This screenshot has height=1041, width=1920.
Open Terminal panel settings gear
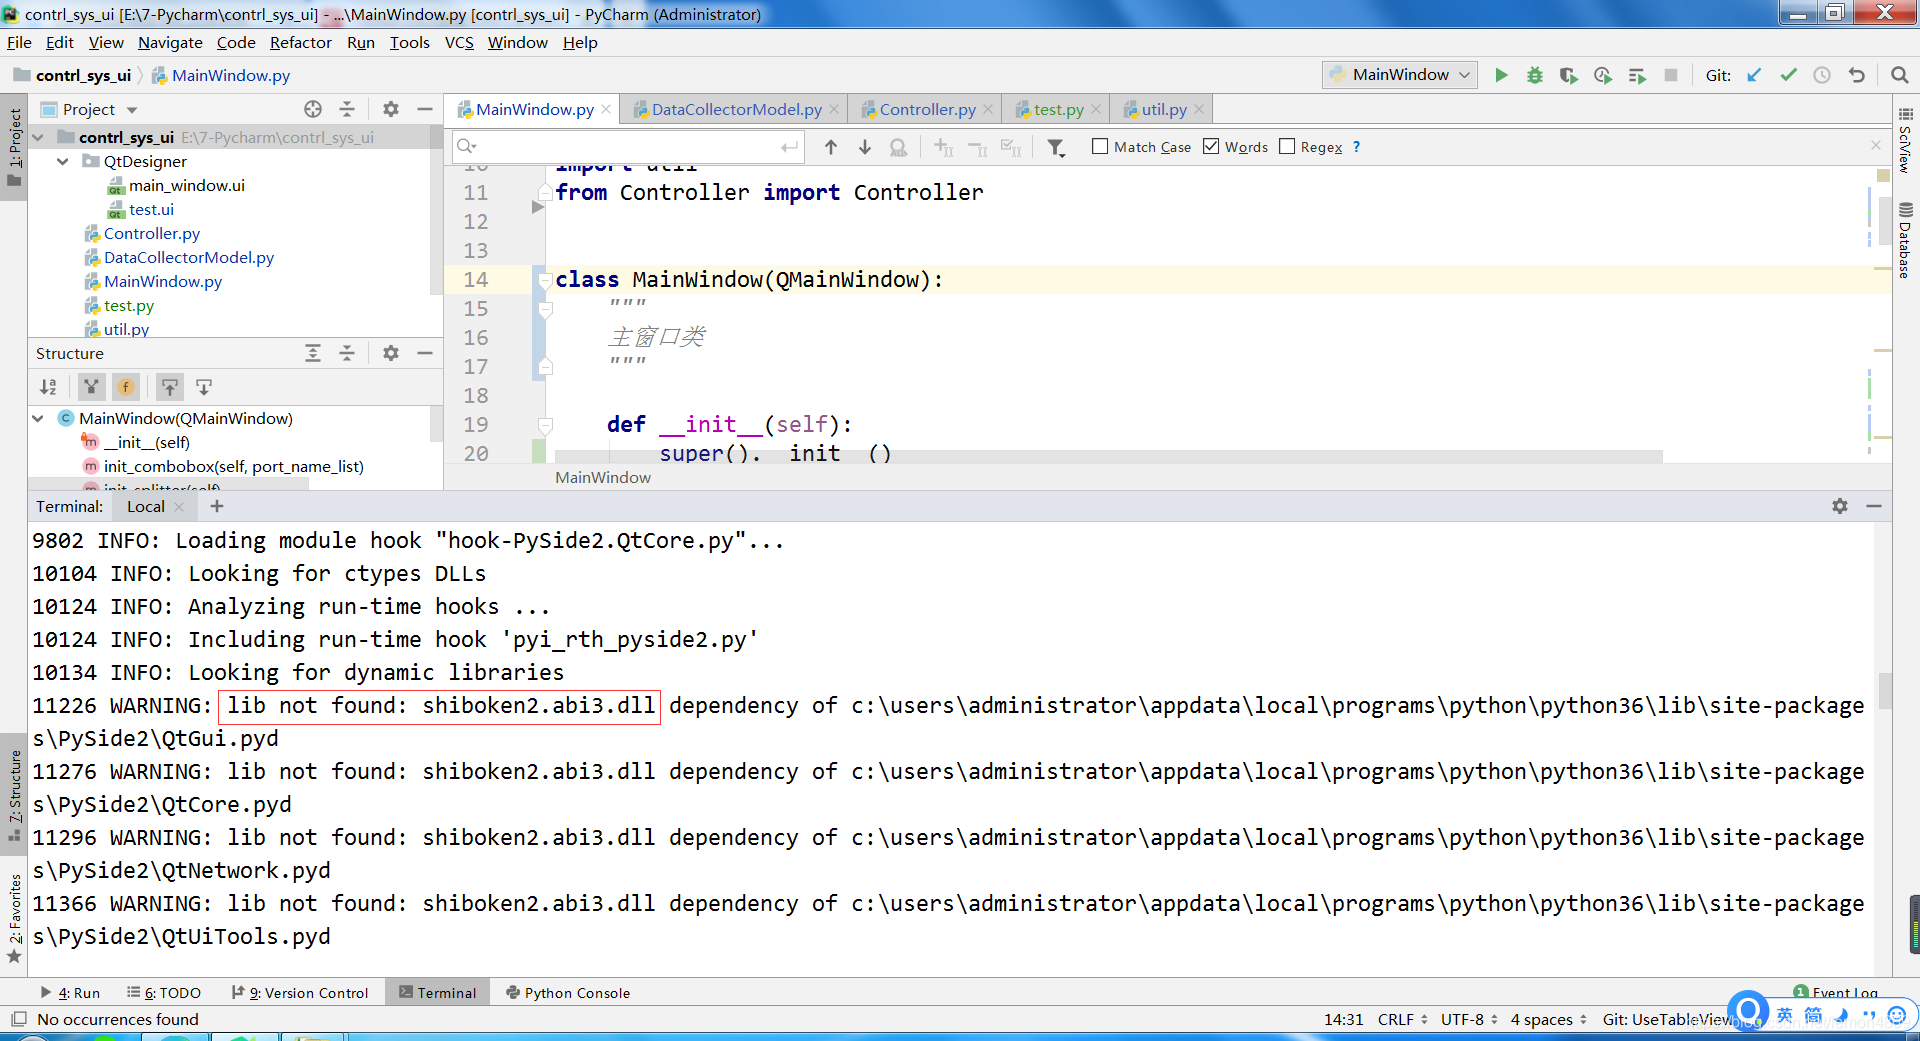click(1840, 506)
